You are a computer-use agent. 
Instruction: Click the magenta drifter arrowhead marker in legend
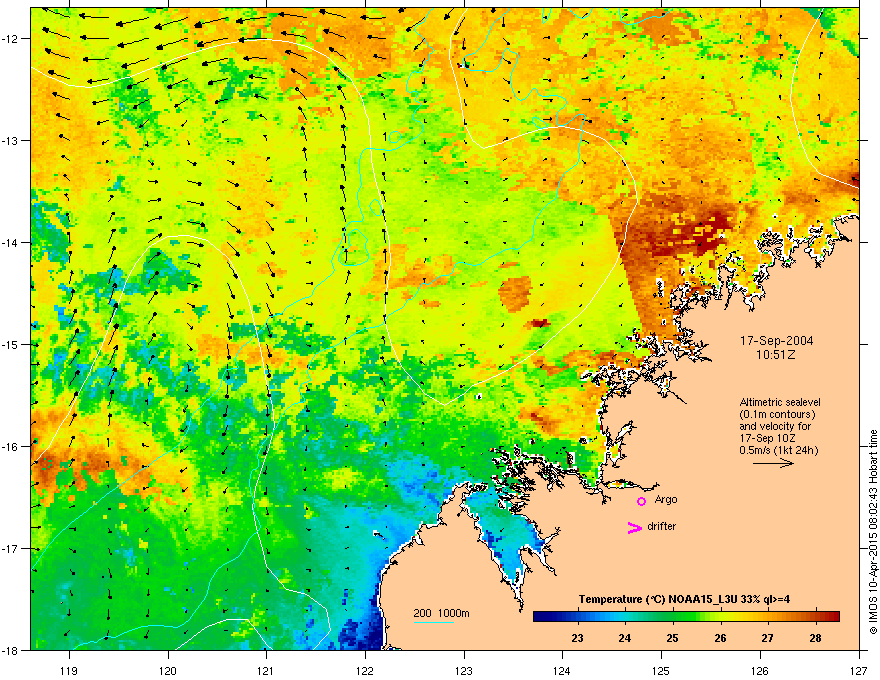pyautogui.click(x=635, y=527)
